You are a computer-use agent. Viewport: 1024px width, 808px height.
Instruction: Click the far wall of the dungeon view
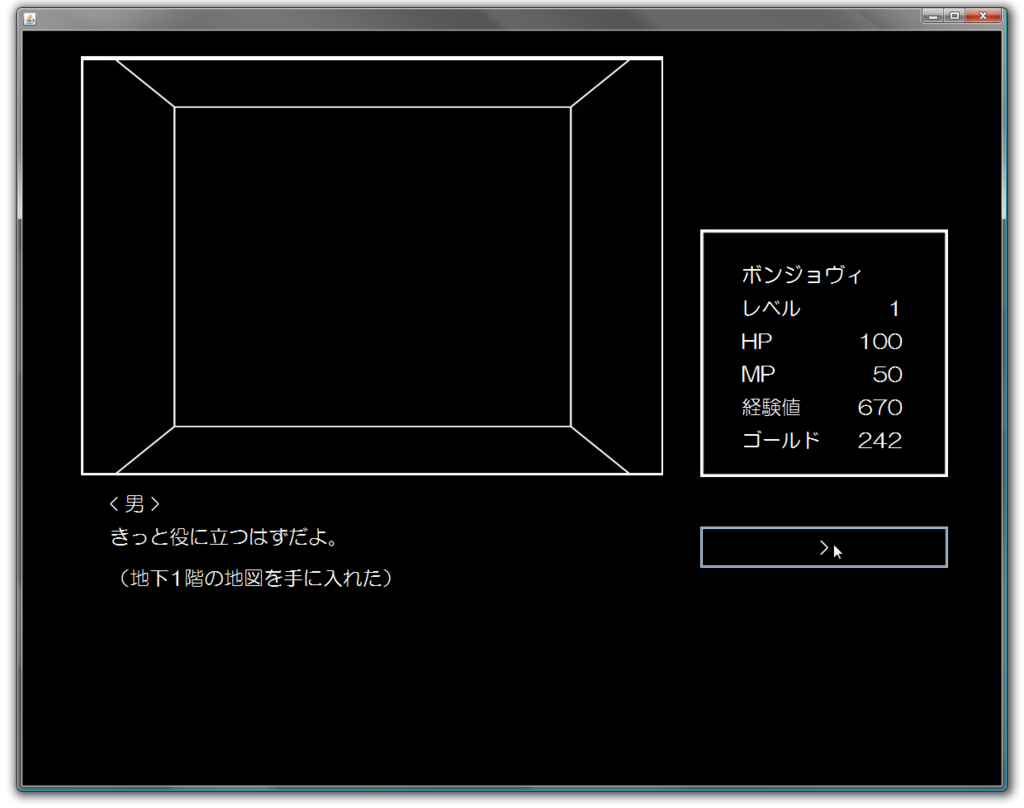pyautogui.click(x=372, y=267)
